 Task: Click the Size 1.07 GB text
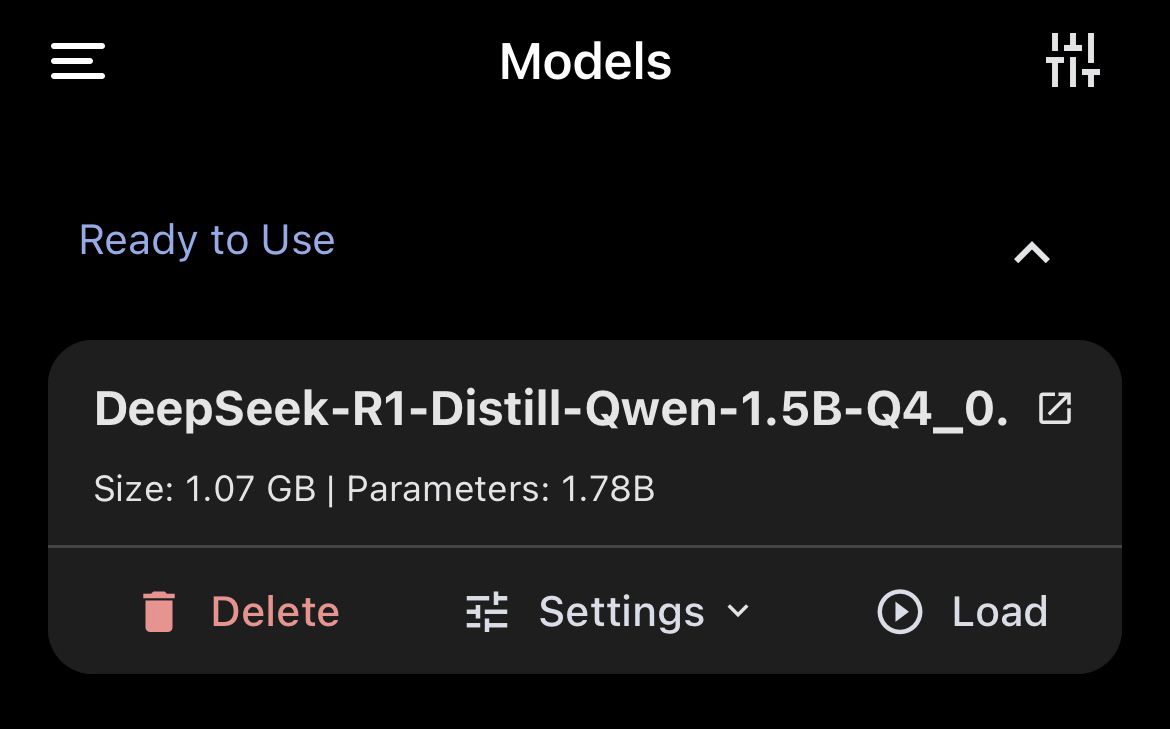204,490
